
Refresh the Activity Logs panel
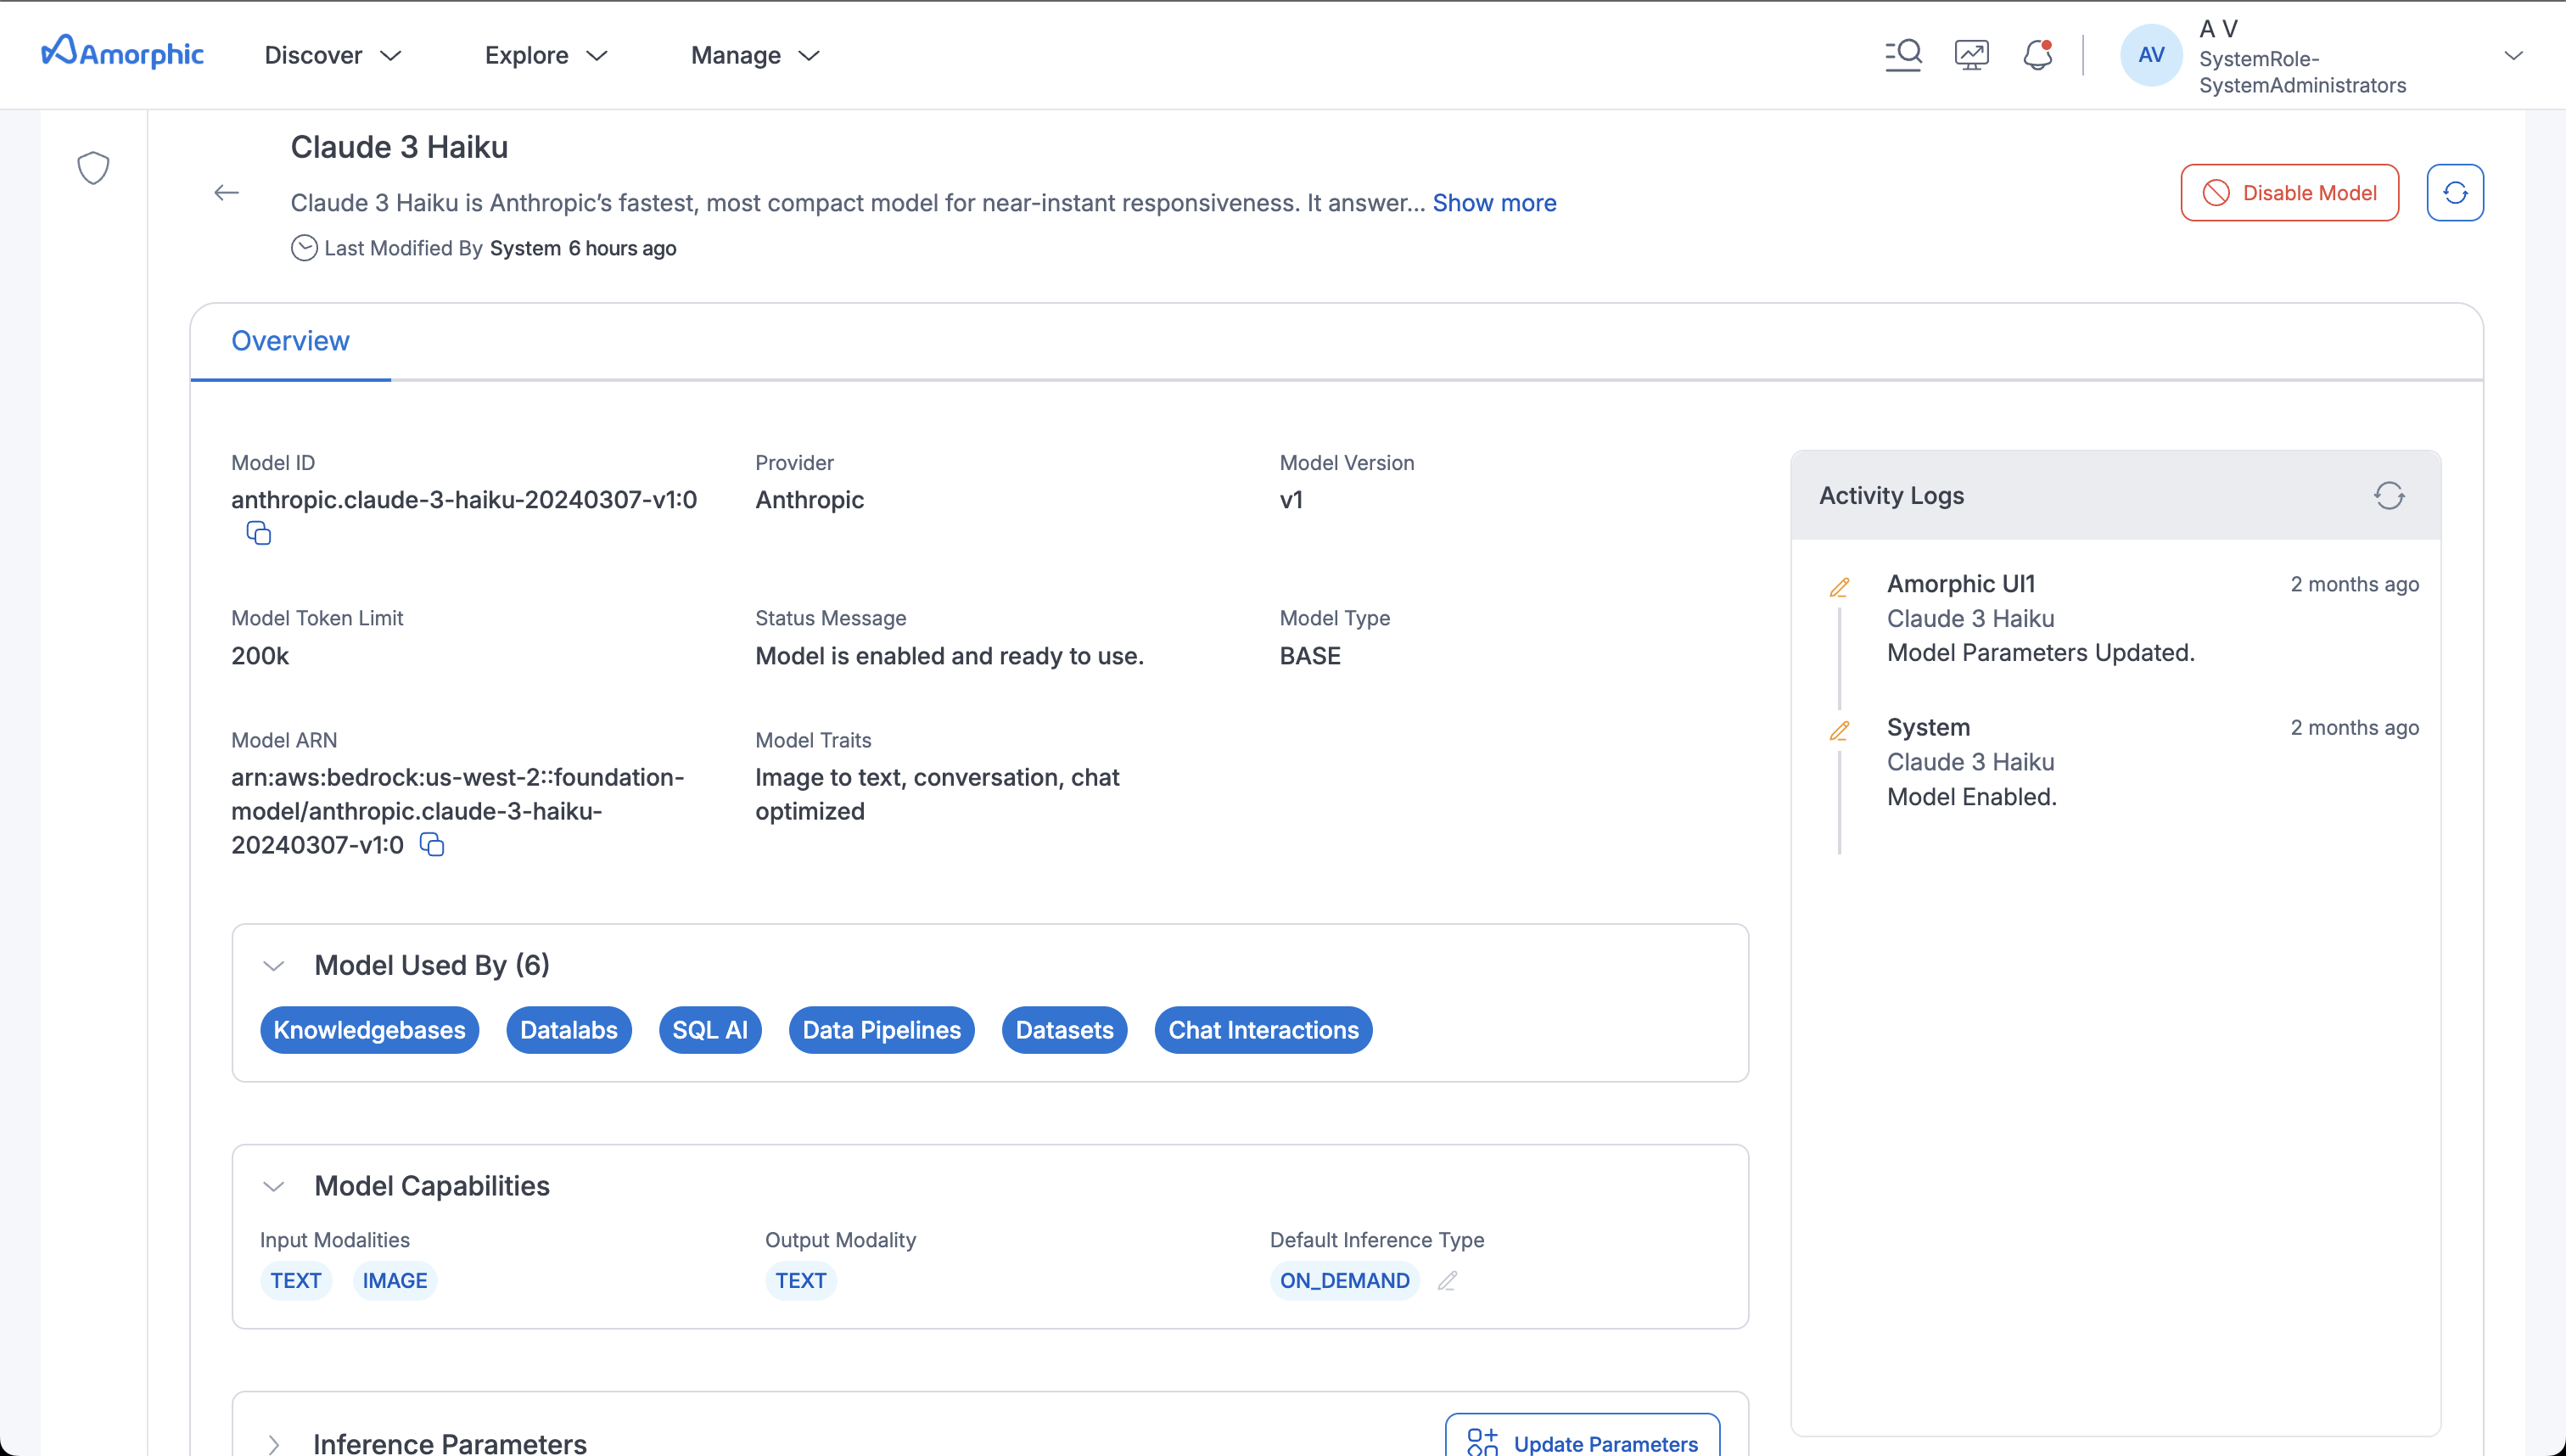(2389, 496)
